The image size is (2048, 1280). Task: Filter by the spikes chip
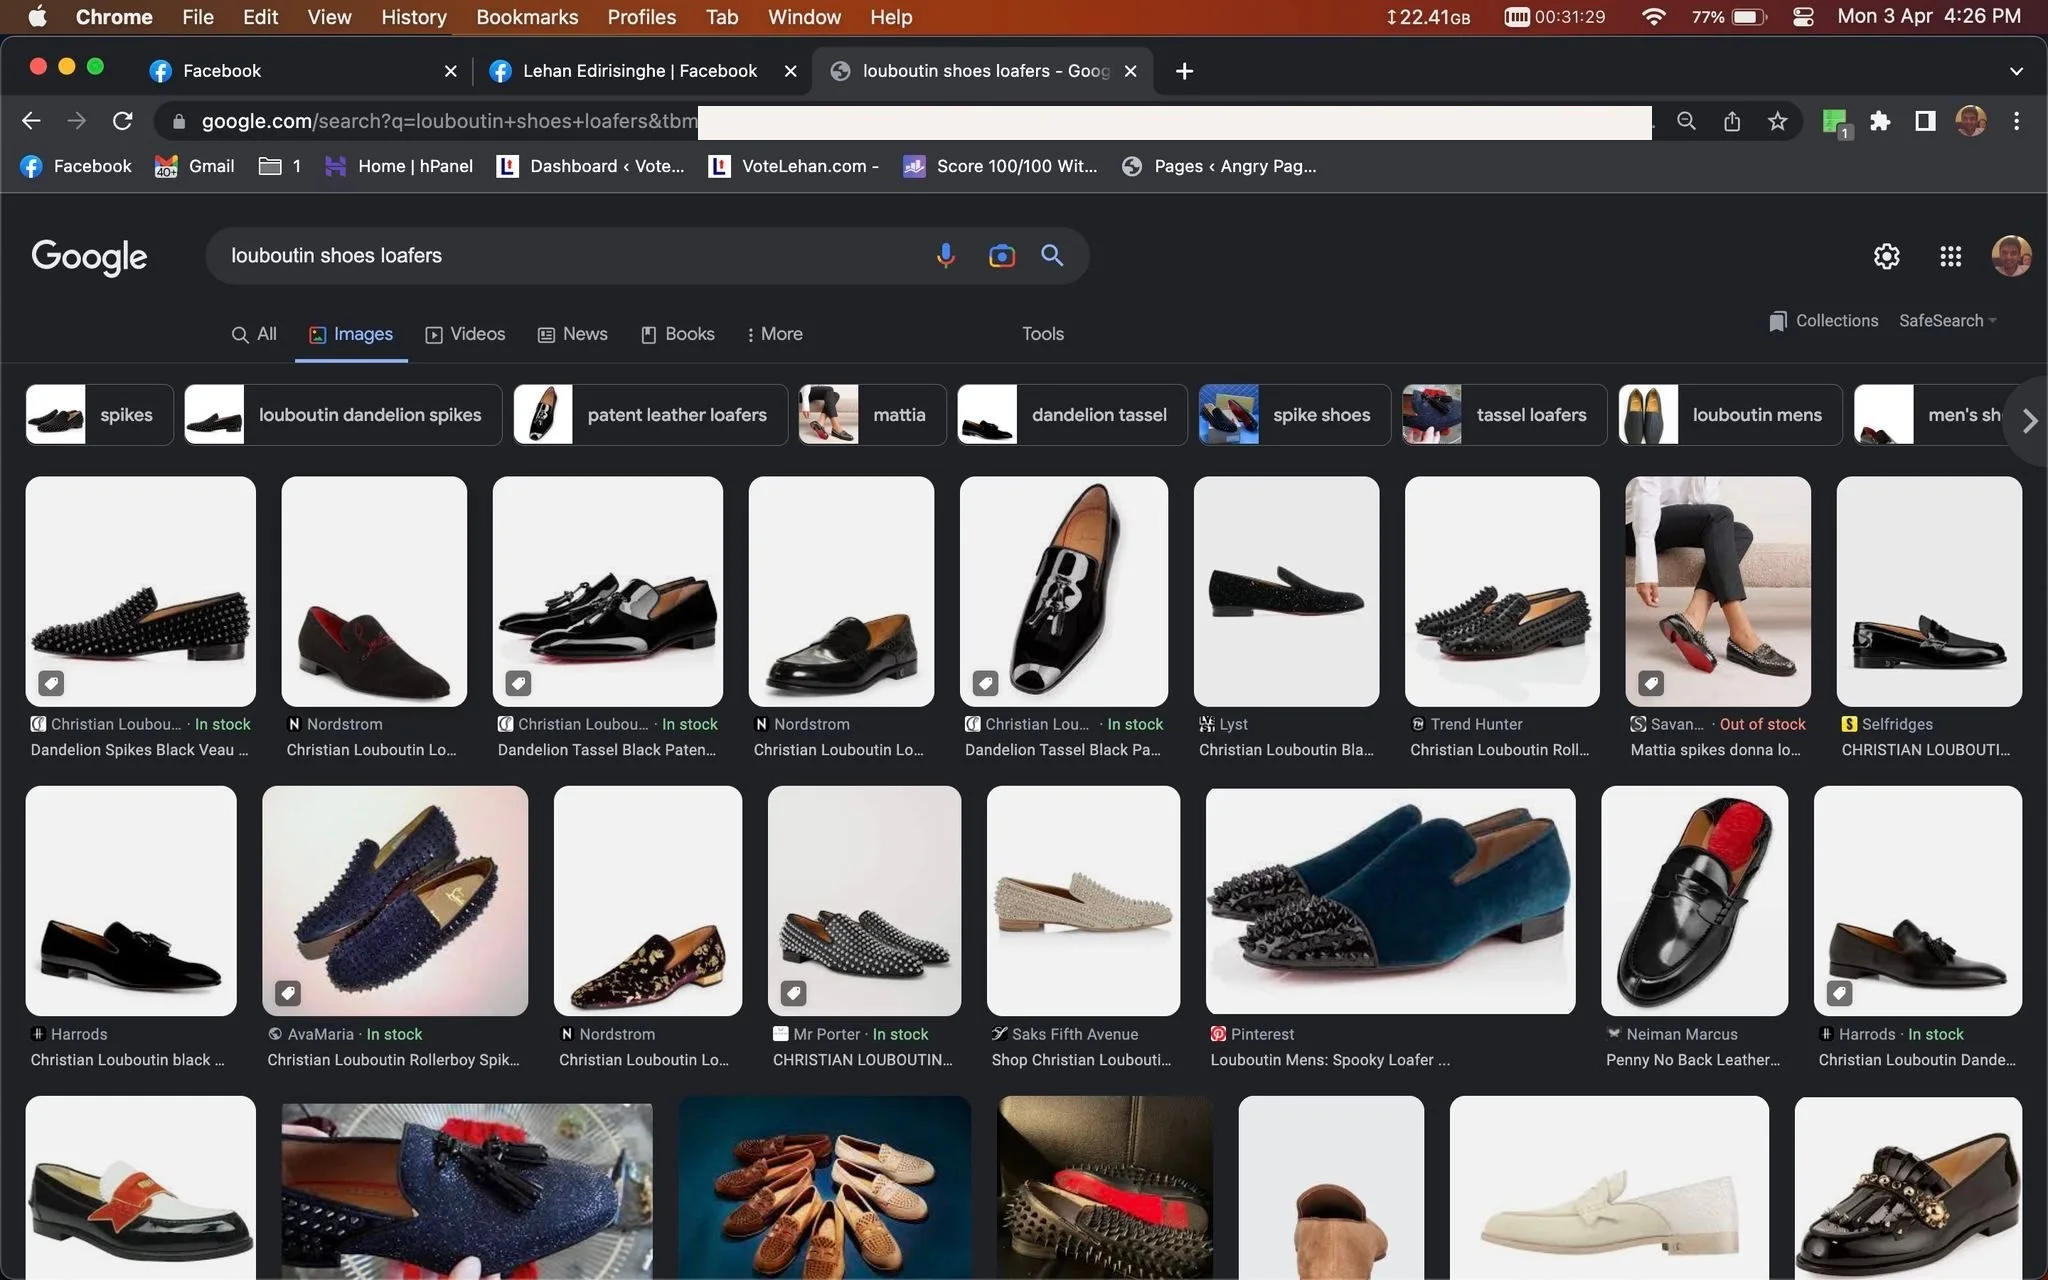tap(99, 415)
